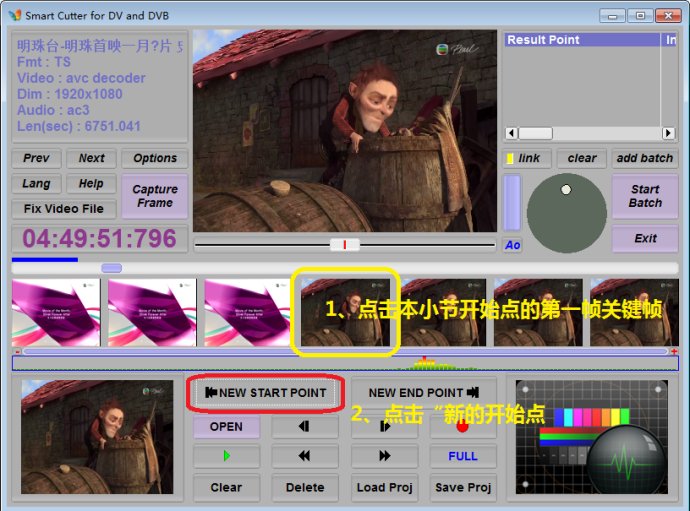Click the right arrow of the Result Point scrollbar
This screenshot has height=511, width=690.
pos(668,133)
